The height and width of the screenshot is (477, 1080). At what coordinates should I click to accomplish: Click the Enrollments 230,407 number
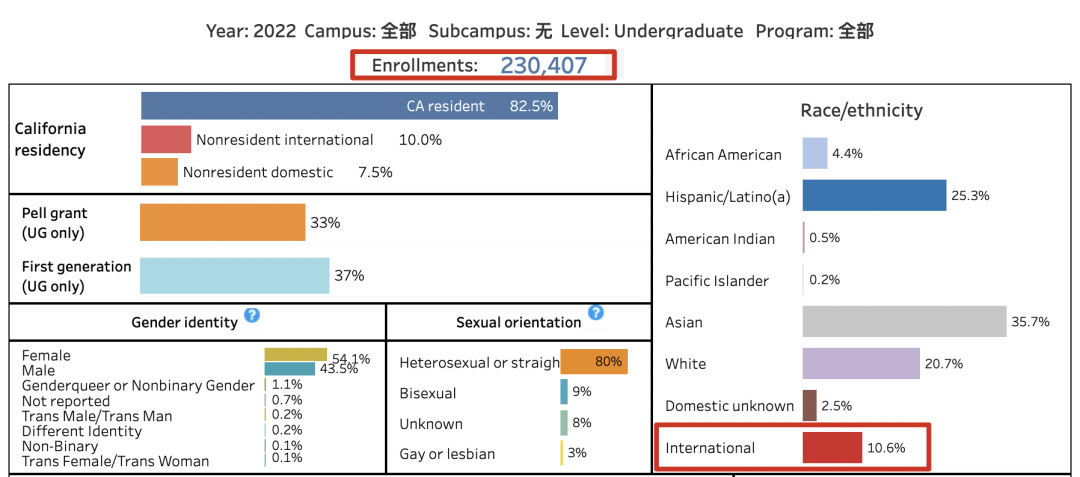pyautogui.click(x=544, y=66)
